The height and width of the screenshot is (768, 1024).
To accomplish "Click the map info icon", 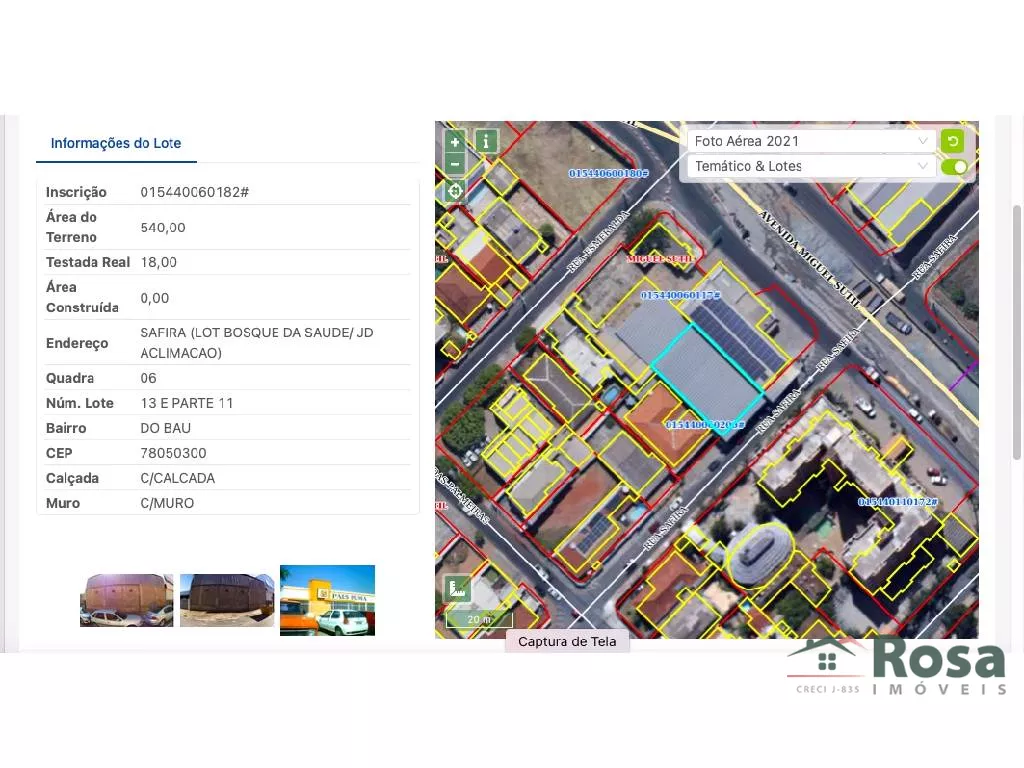I will (x=486, y=141).
